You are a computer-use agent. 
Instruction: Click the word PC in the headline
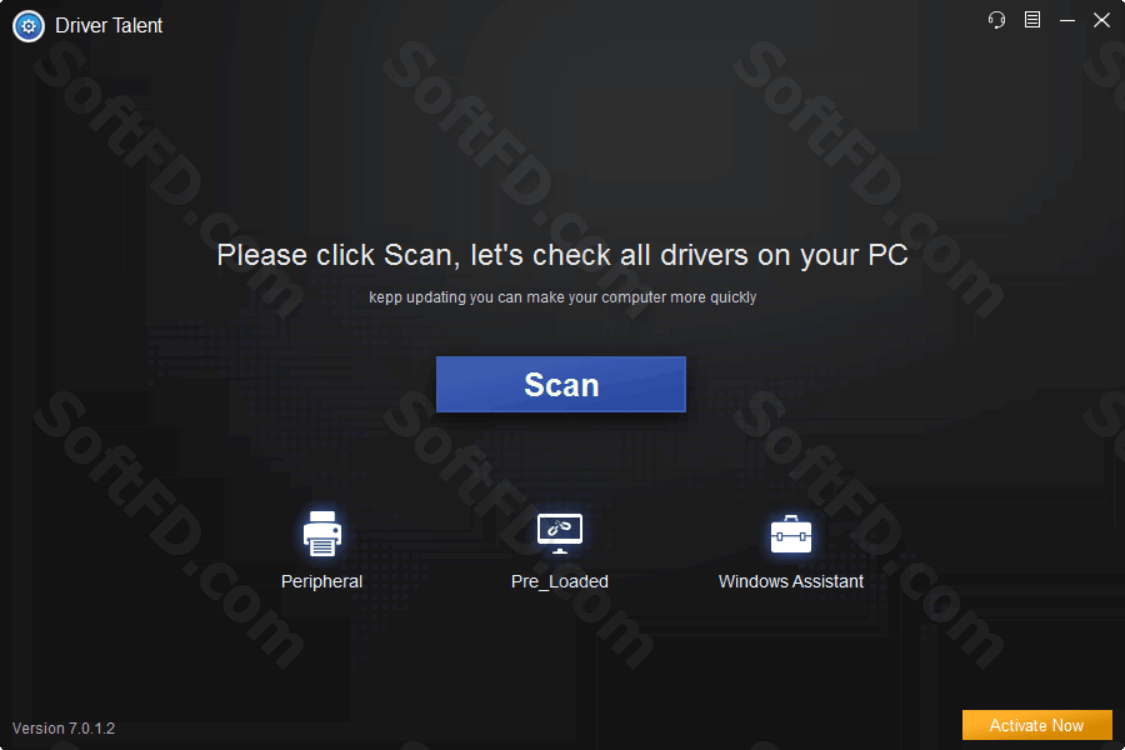pyautogui.click(x=888, y=256)
